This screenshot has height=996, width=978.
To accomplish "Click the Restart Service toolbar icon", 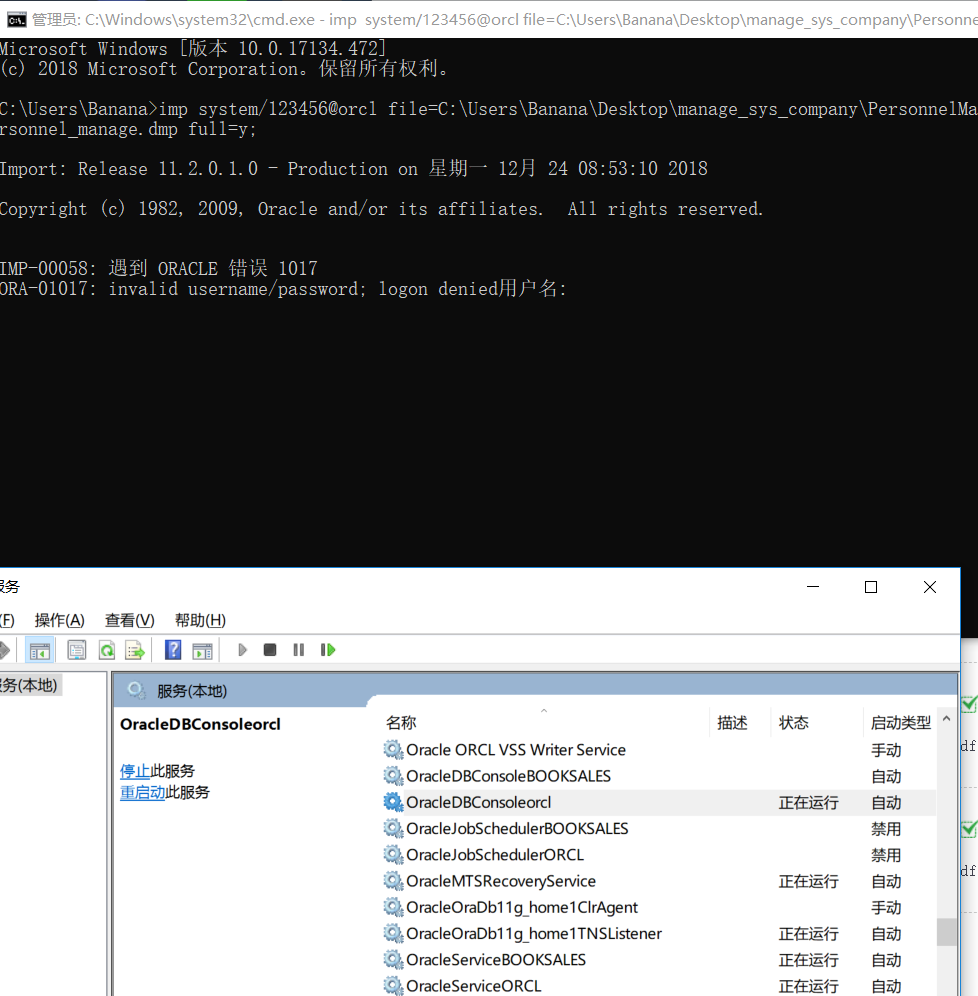I will pos(328,650).
